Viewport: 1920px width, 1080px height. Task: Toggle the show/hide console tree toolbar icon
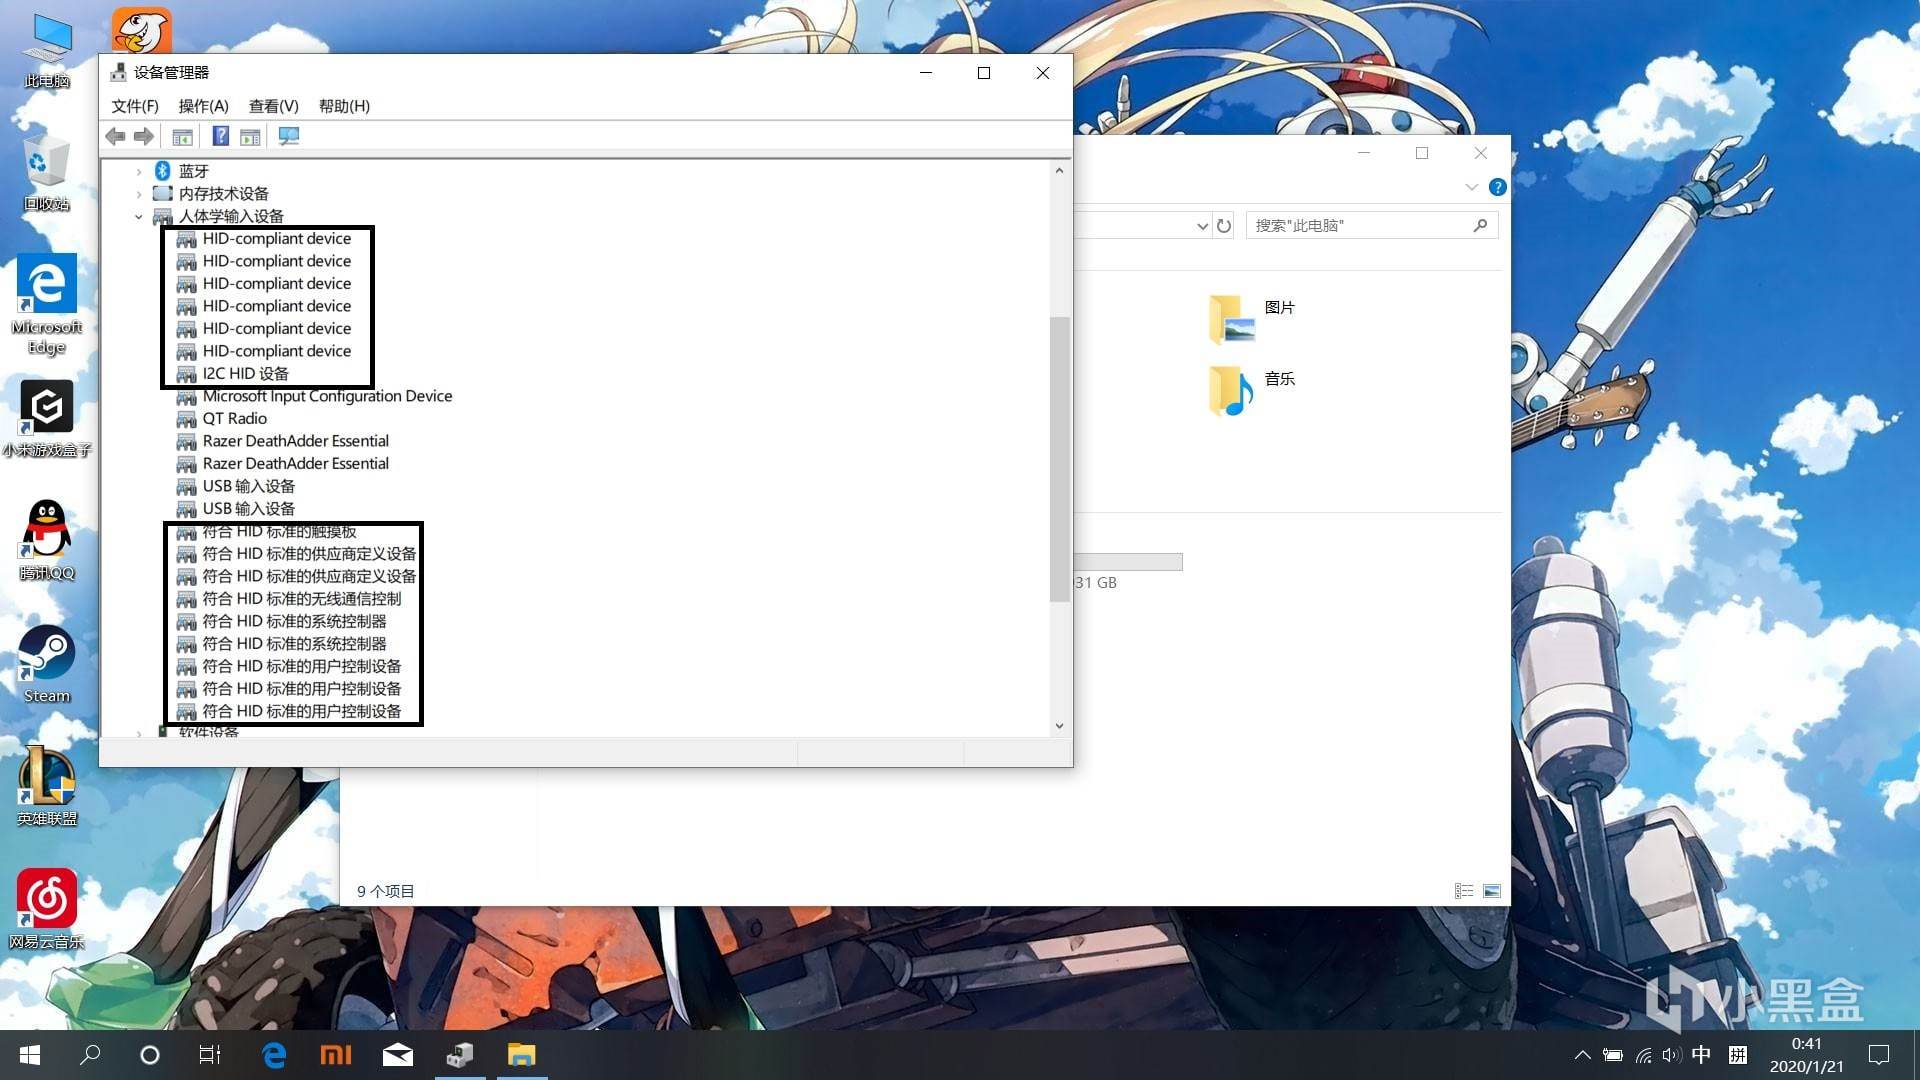tap(182, 137)
